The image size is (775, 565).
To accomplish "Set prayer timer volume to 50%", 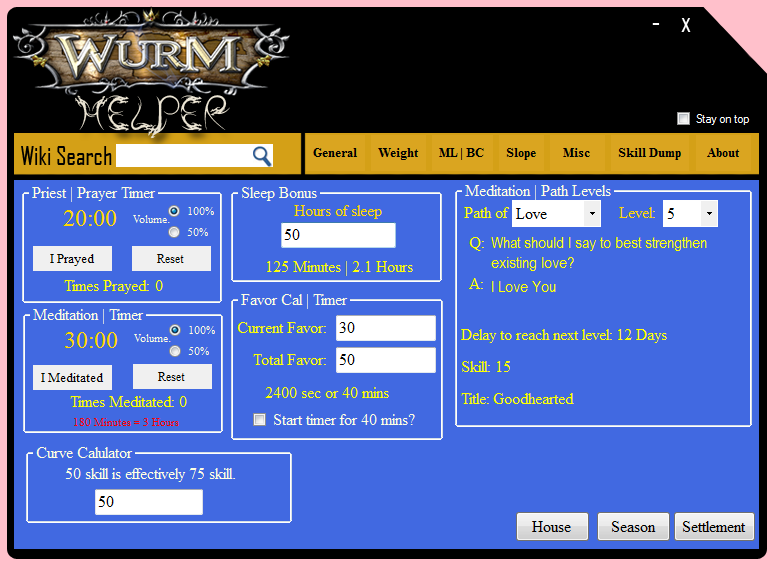I will (174, 232).
